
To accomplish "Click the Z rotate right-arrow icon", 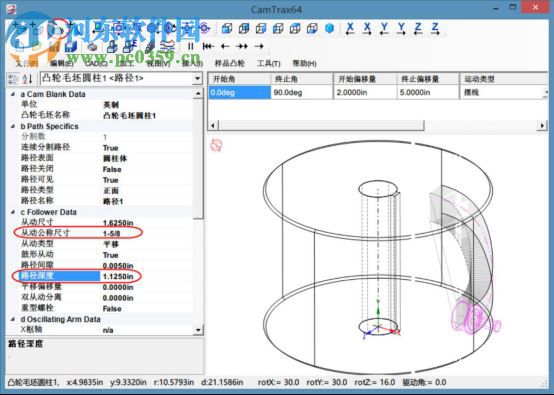I will [x=435, y=28].
